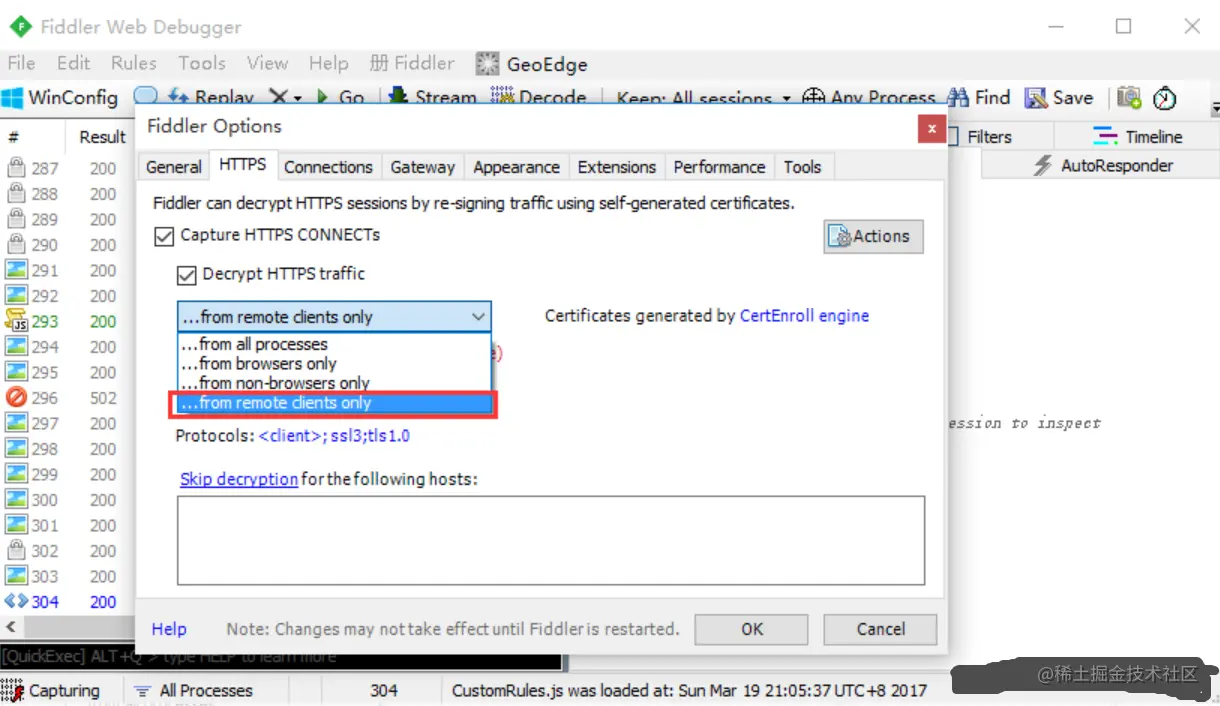Select the JS script icon on session 293
This screenshot has height=706, width=1220.
(16, 321)
